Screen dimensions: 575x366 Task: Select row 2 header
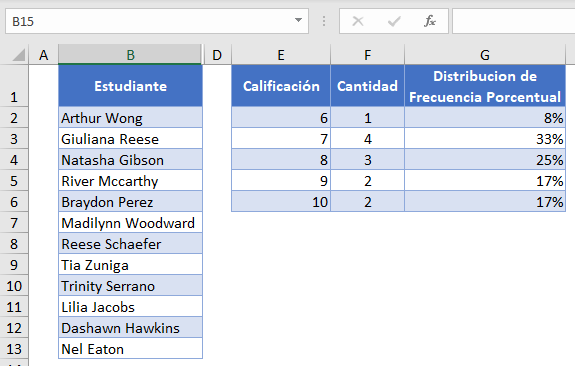tap(14, 118)
